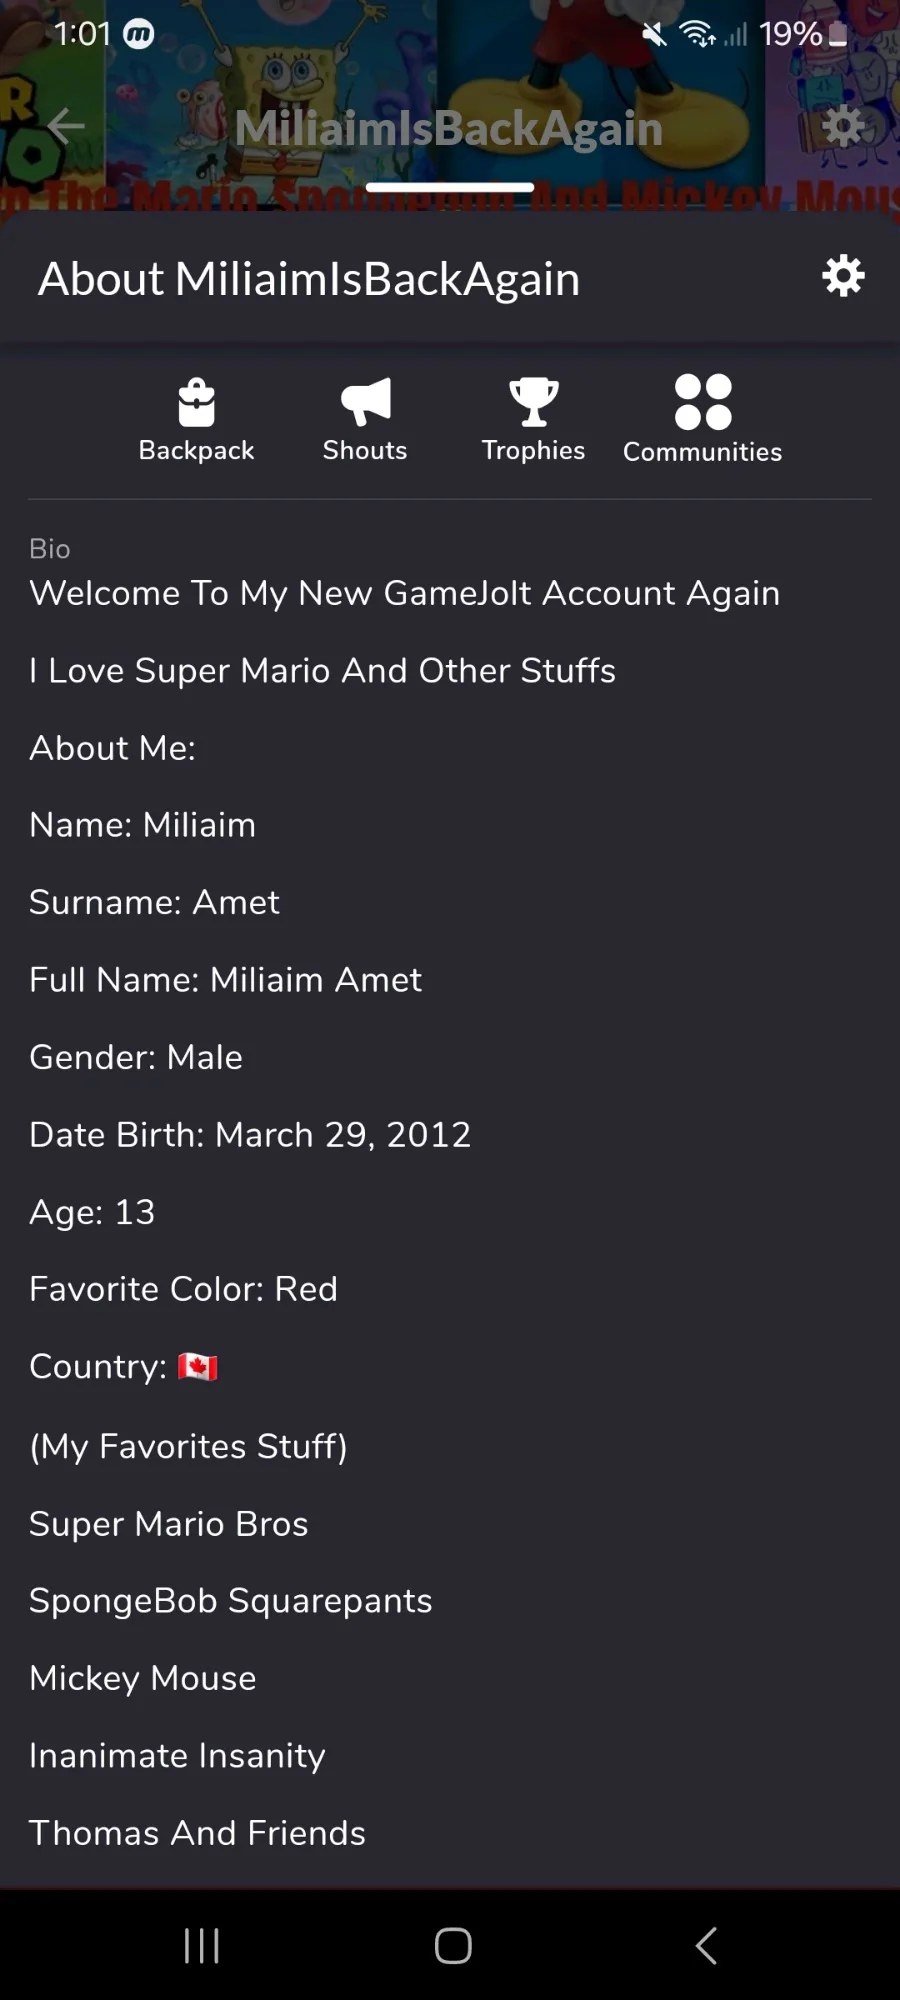Screen dimensions: 900x2000
Task: Tap the dimmed gear icon in the header banner
Action: click(x=842, y=126)
